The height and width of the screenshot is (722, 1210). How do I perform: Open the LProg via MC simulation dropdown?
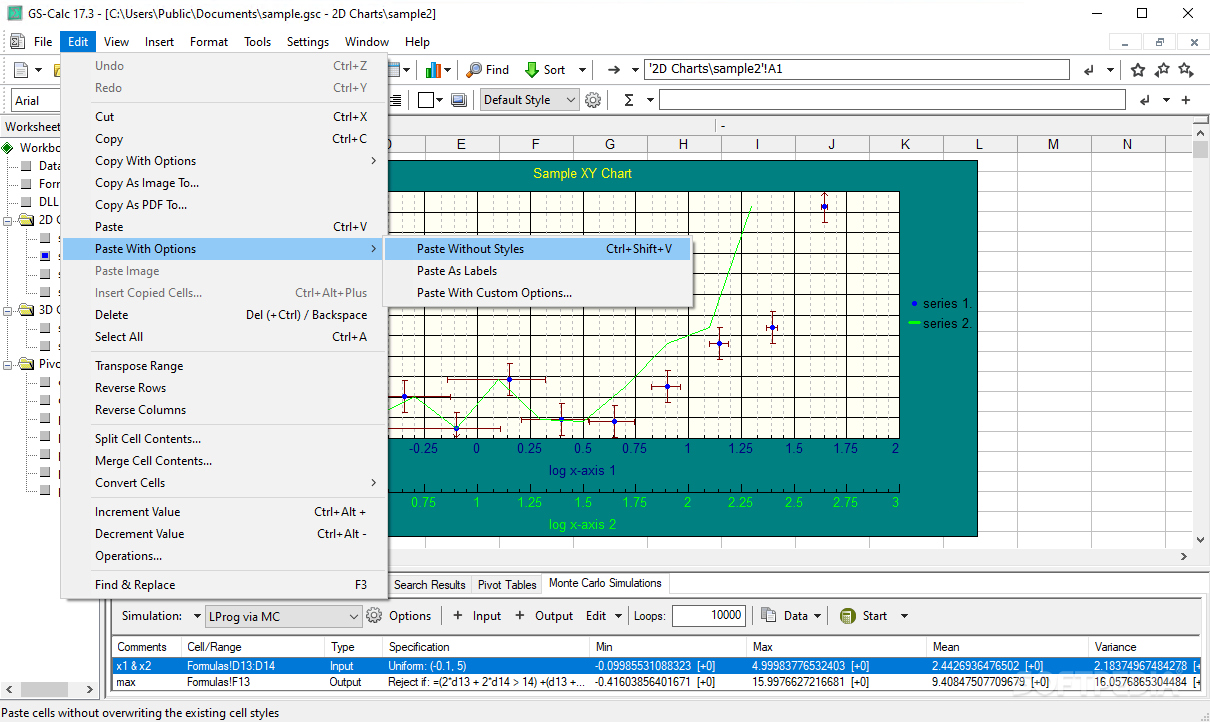pyautogui.click(x=283, y=616)
